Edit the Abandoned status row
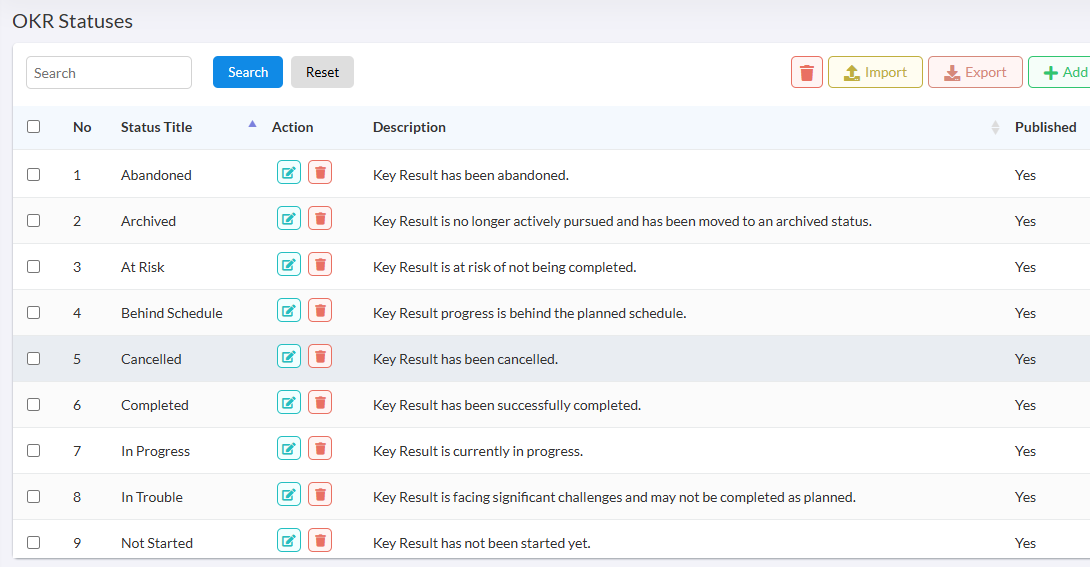 click(x=288, y=172)
